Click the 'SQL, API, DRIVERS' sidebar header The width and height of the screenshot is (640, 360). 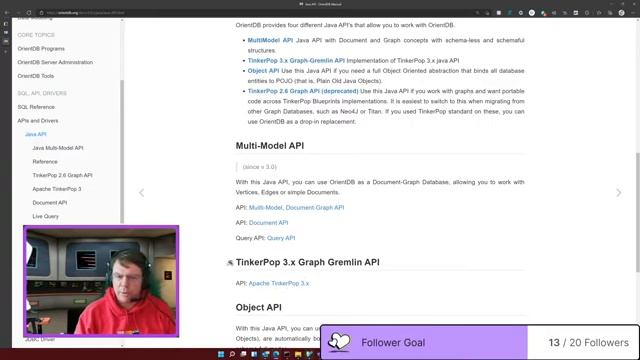coord(42,93)
